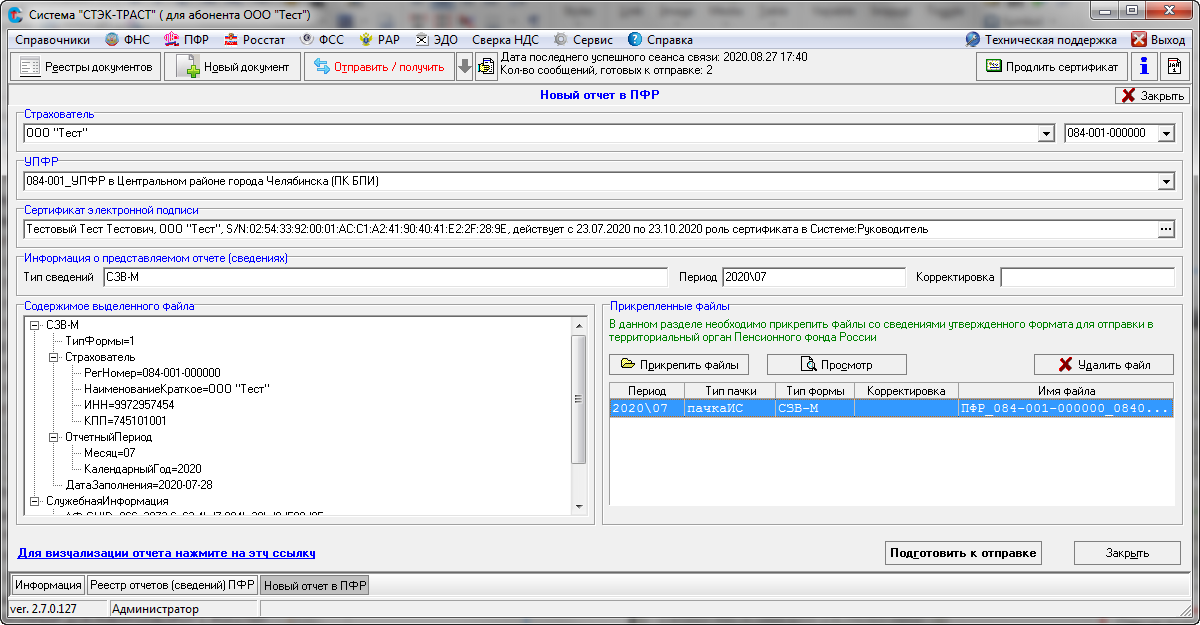Click Техническая поддержка in the menu bar

coord(1041,40)
